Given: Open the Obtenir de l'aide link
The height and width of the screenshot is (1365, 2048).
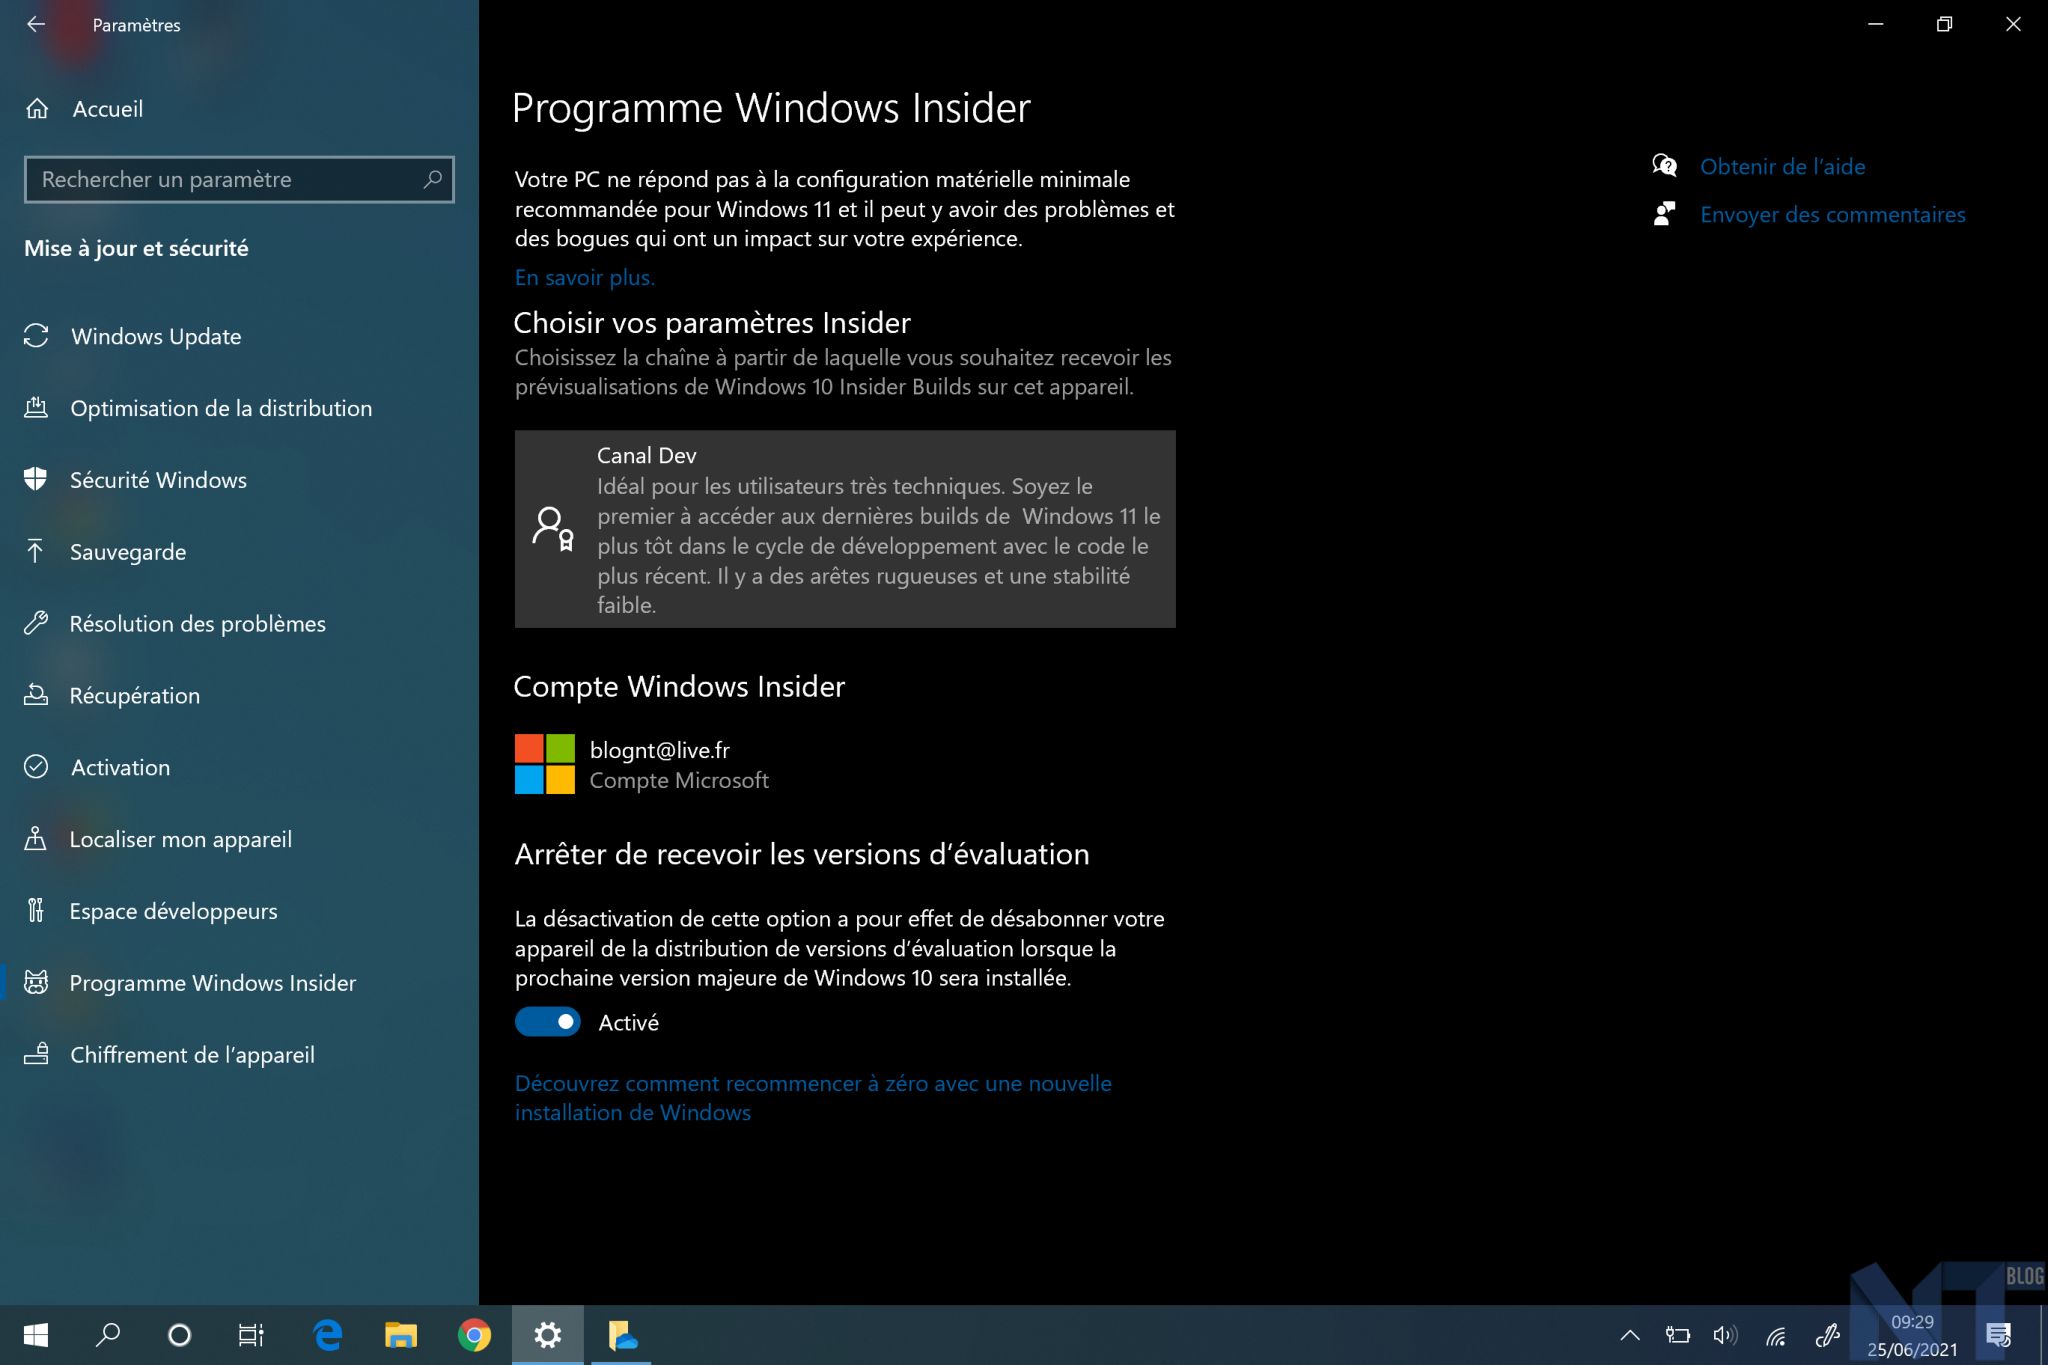Looking at the screenshot, I should 1782,167.
